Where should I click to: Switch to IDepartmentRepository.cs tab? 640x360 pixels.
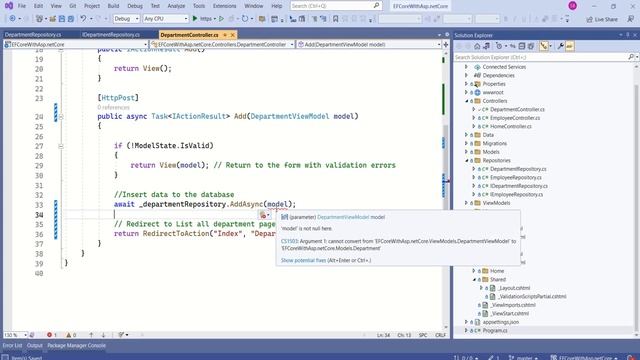pyautogui.click(x=111, y=35)
